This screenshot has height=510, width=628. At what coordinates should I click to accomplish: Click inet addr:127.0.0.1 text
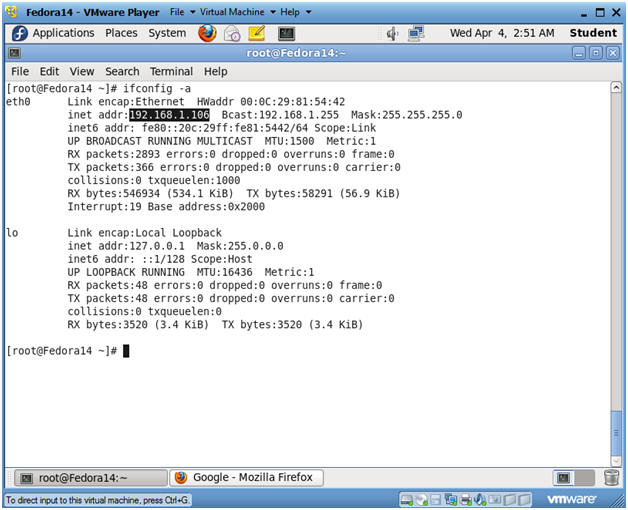point(126,246)
